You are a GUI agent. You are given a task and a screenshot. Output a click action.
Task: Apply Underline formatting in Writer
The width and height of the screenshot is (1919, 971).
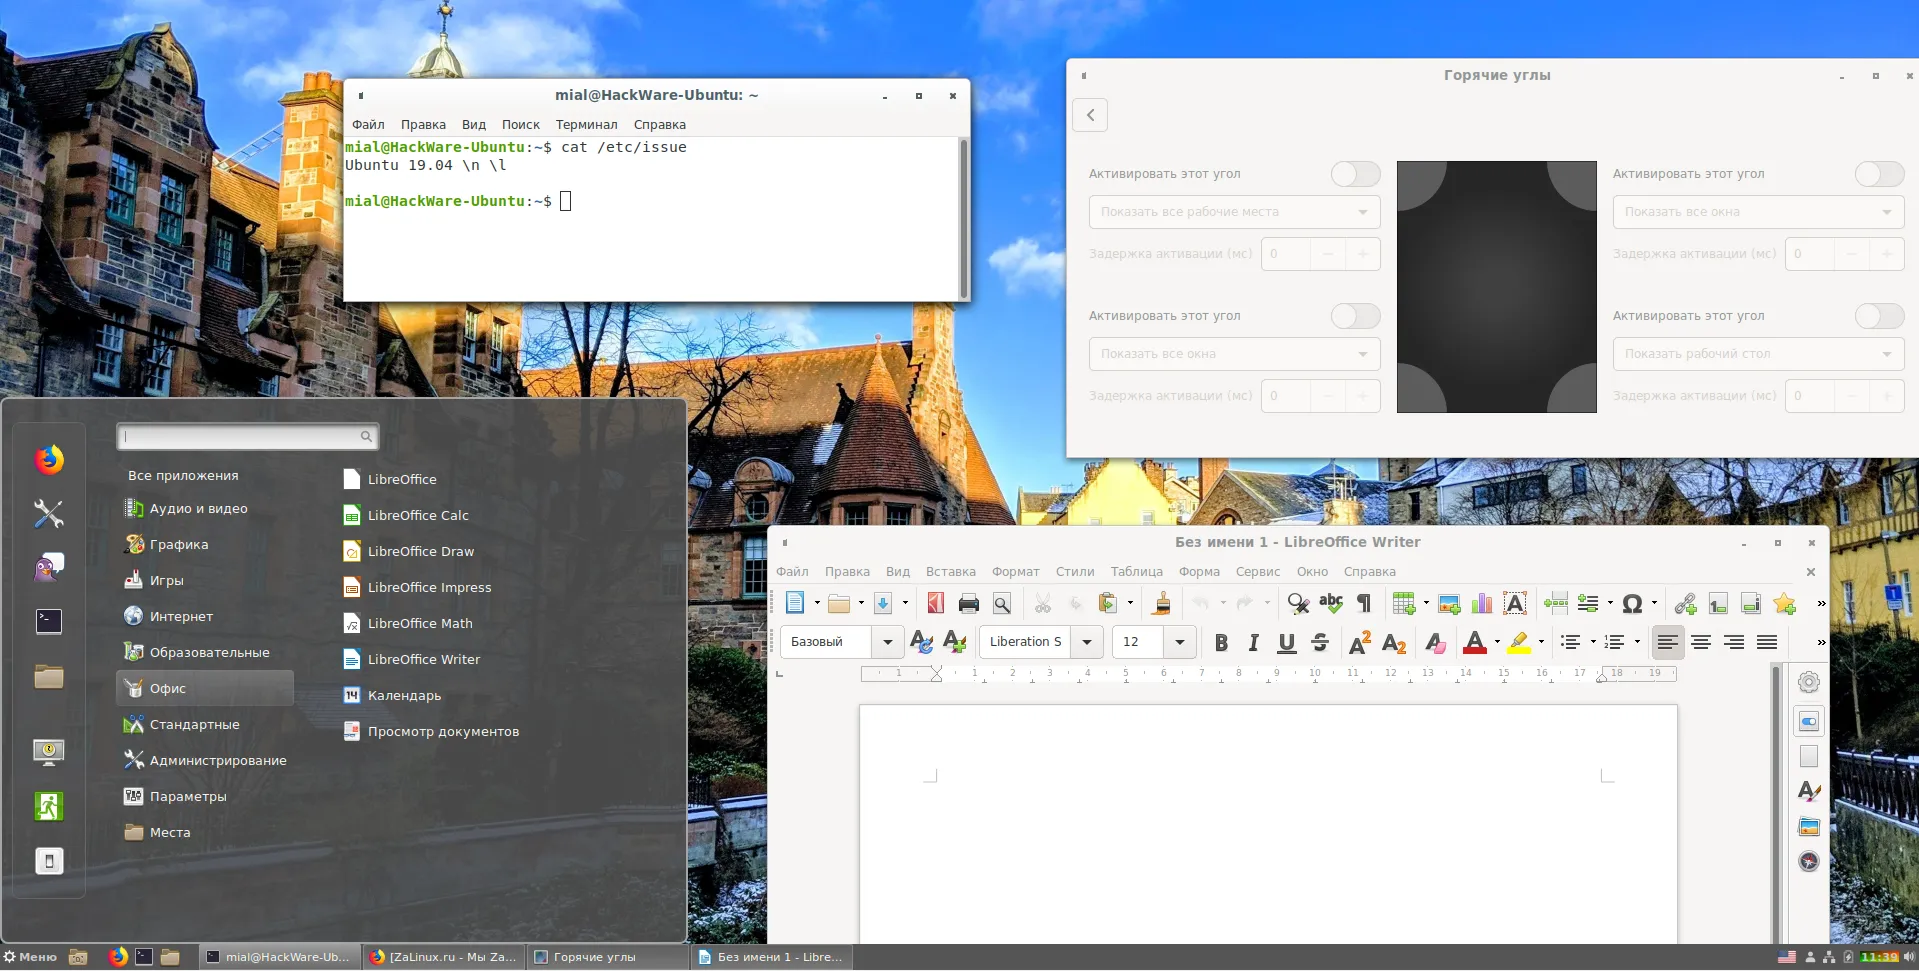click(1287, 643)
